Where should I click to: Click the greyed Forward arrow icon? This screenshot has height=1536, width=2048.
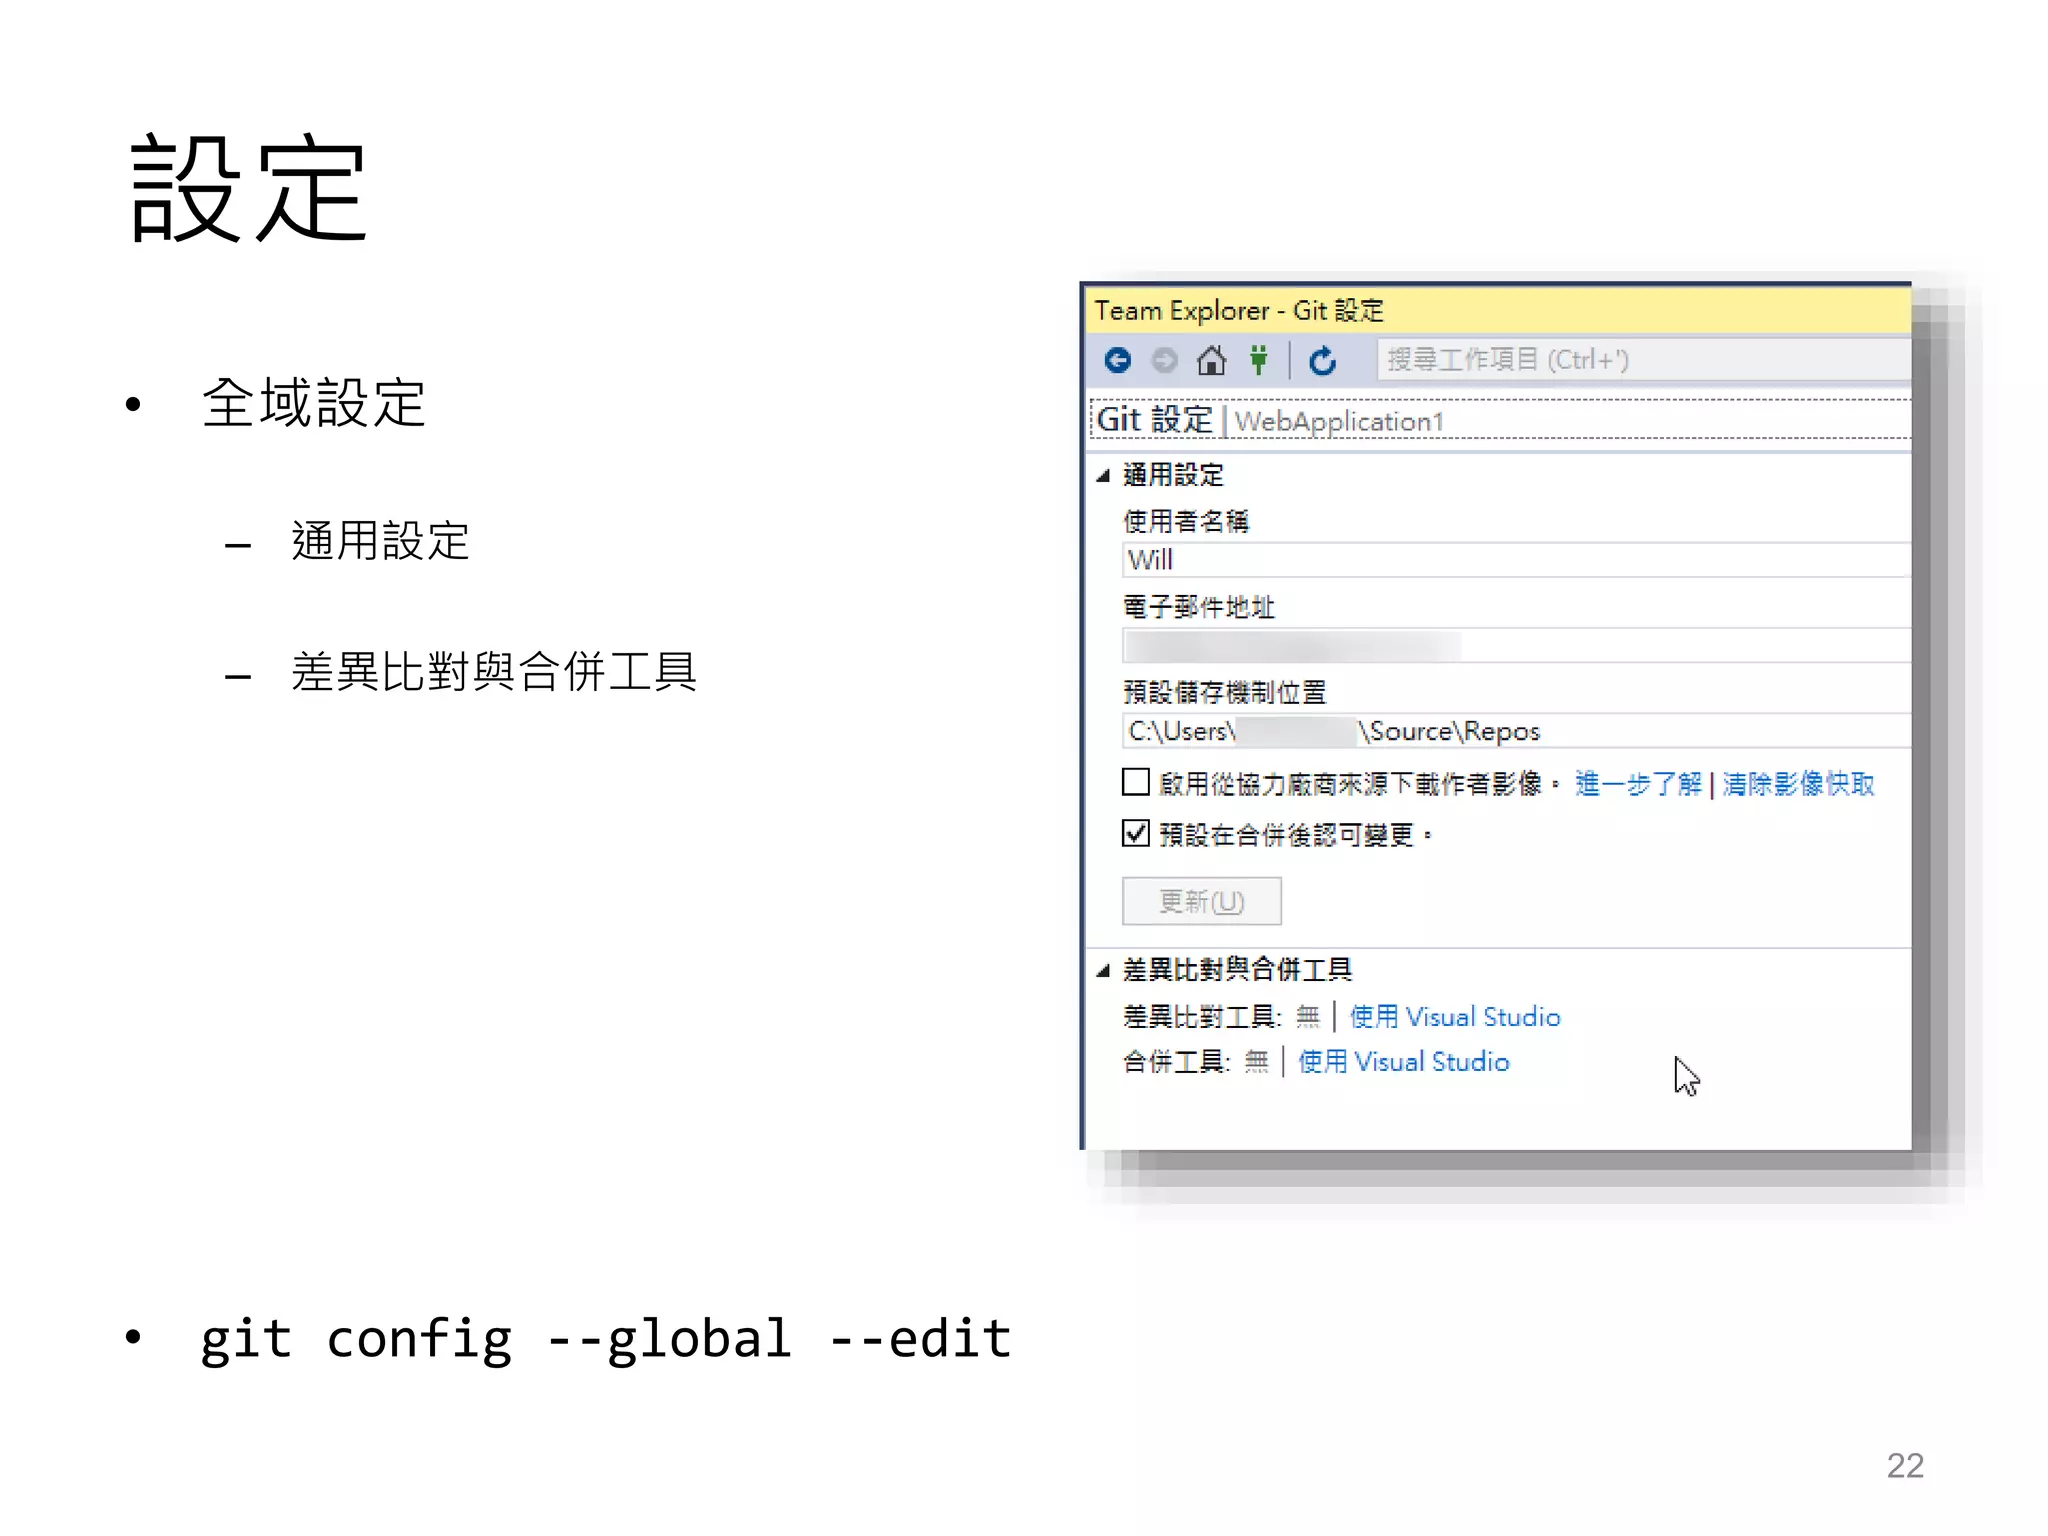pyautogui.click(x=1164, y=360)
